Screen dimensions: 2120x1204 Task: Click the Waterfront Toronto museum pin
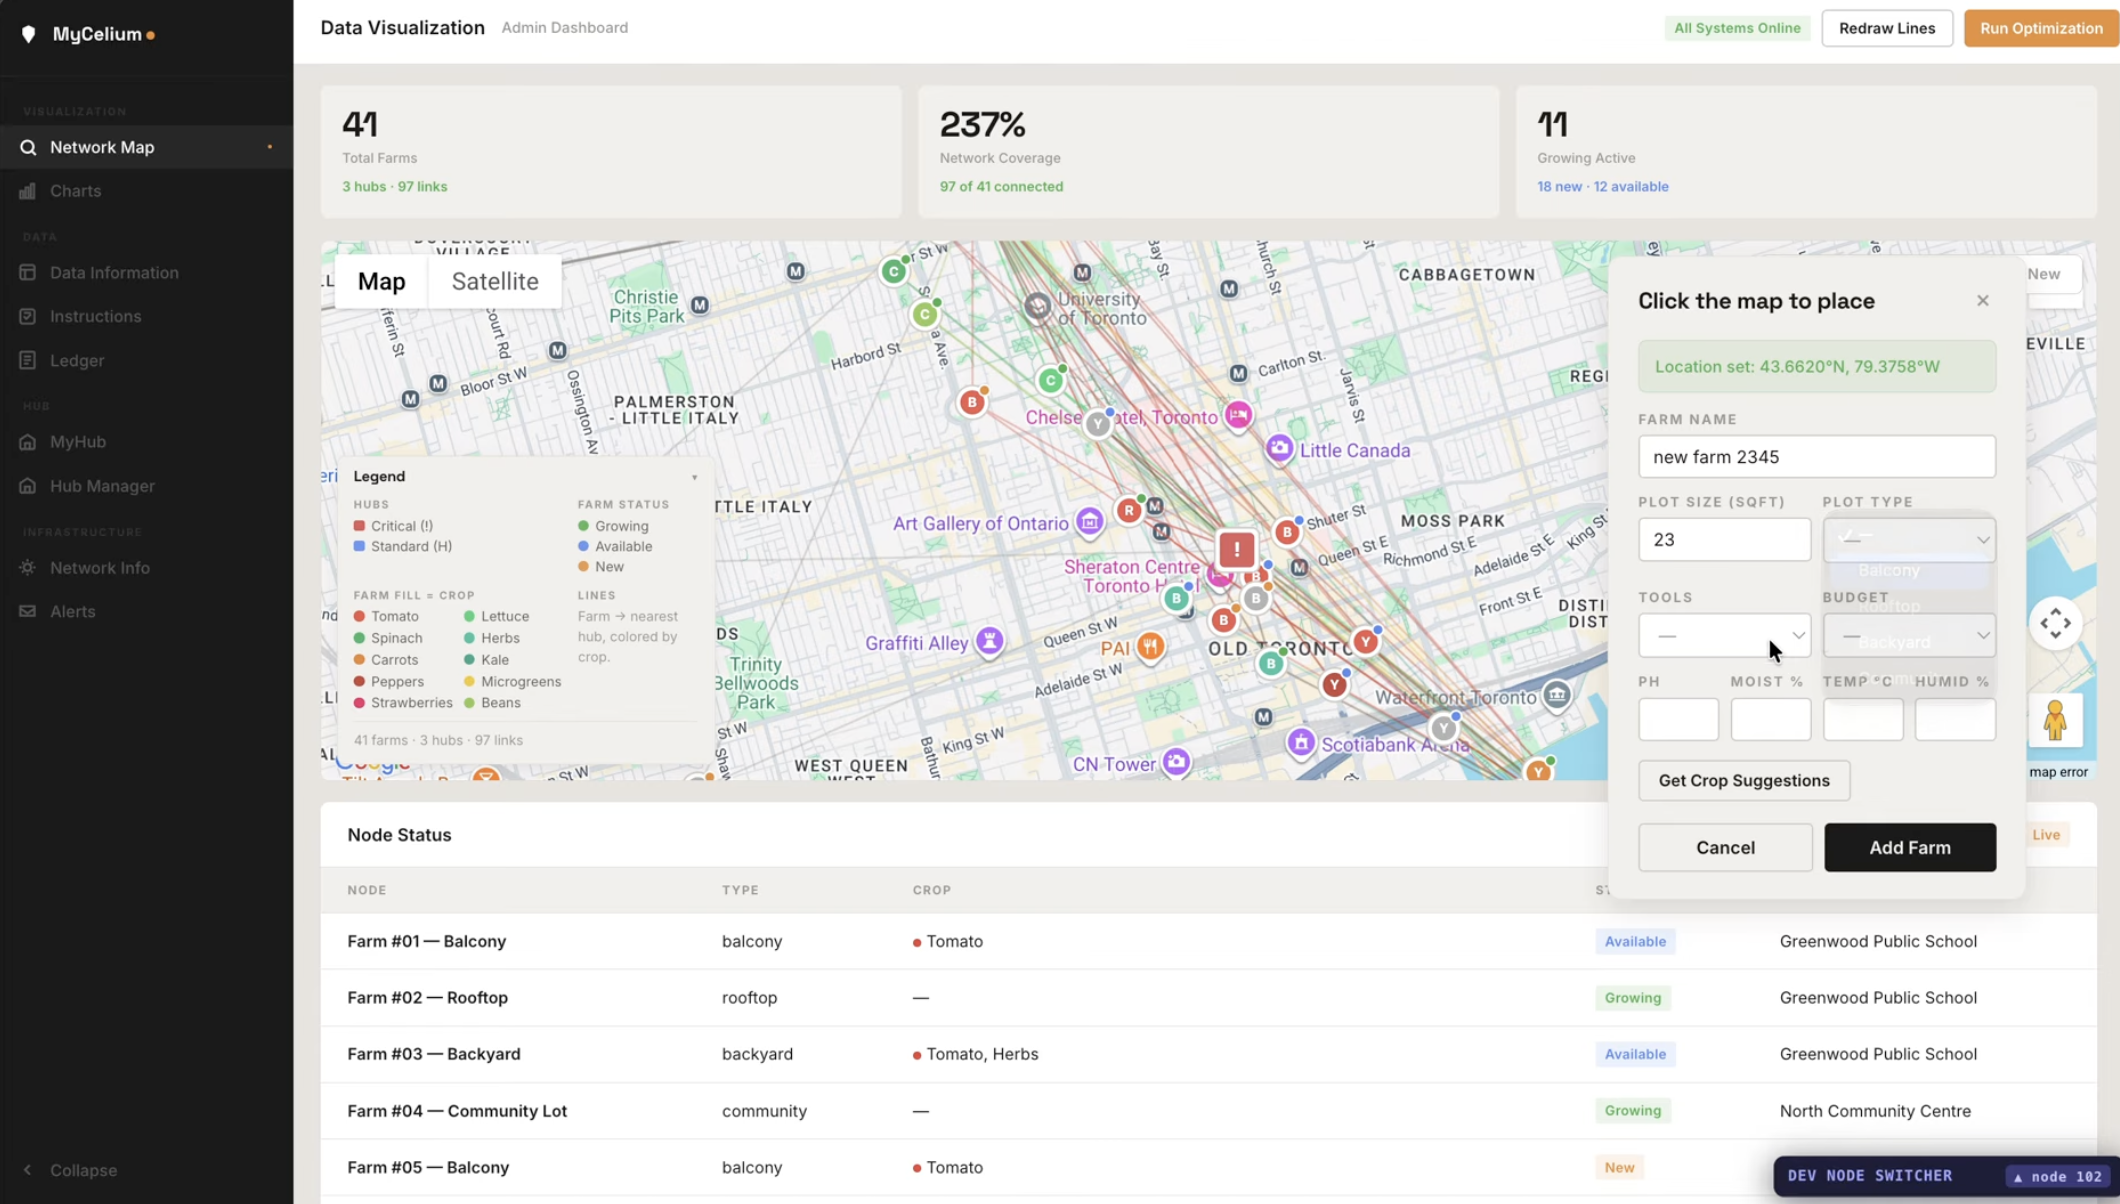tap(1556, 695)
